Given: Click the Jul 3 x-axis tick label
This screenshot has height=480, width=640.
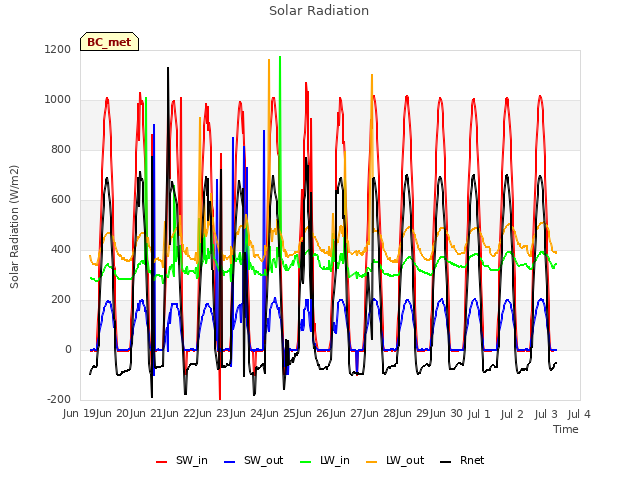Looking at the screenshot, I should pos(546,414).
